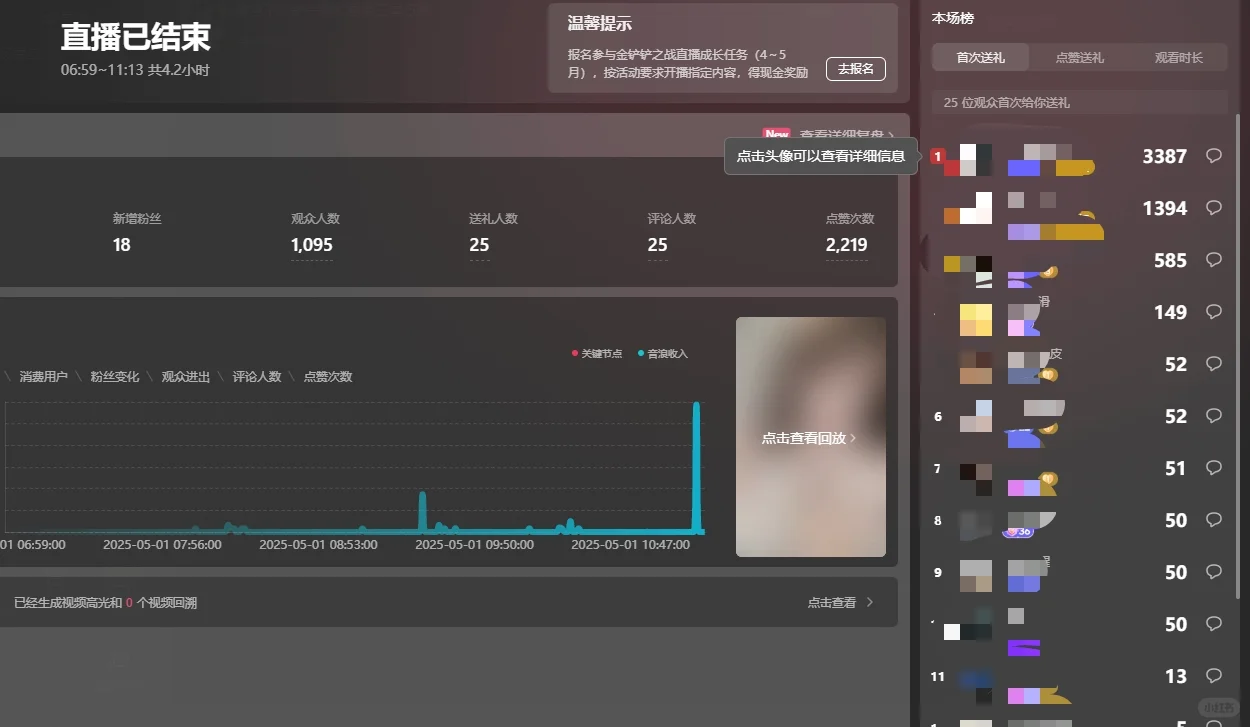
Task: Click the 温馨提示 heading
Action: pos(599,24)
